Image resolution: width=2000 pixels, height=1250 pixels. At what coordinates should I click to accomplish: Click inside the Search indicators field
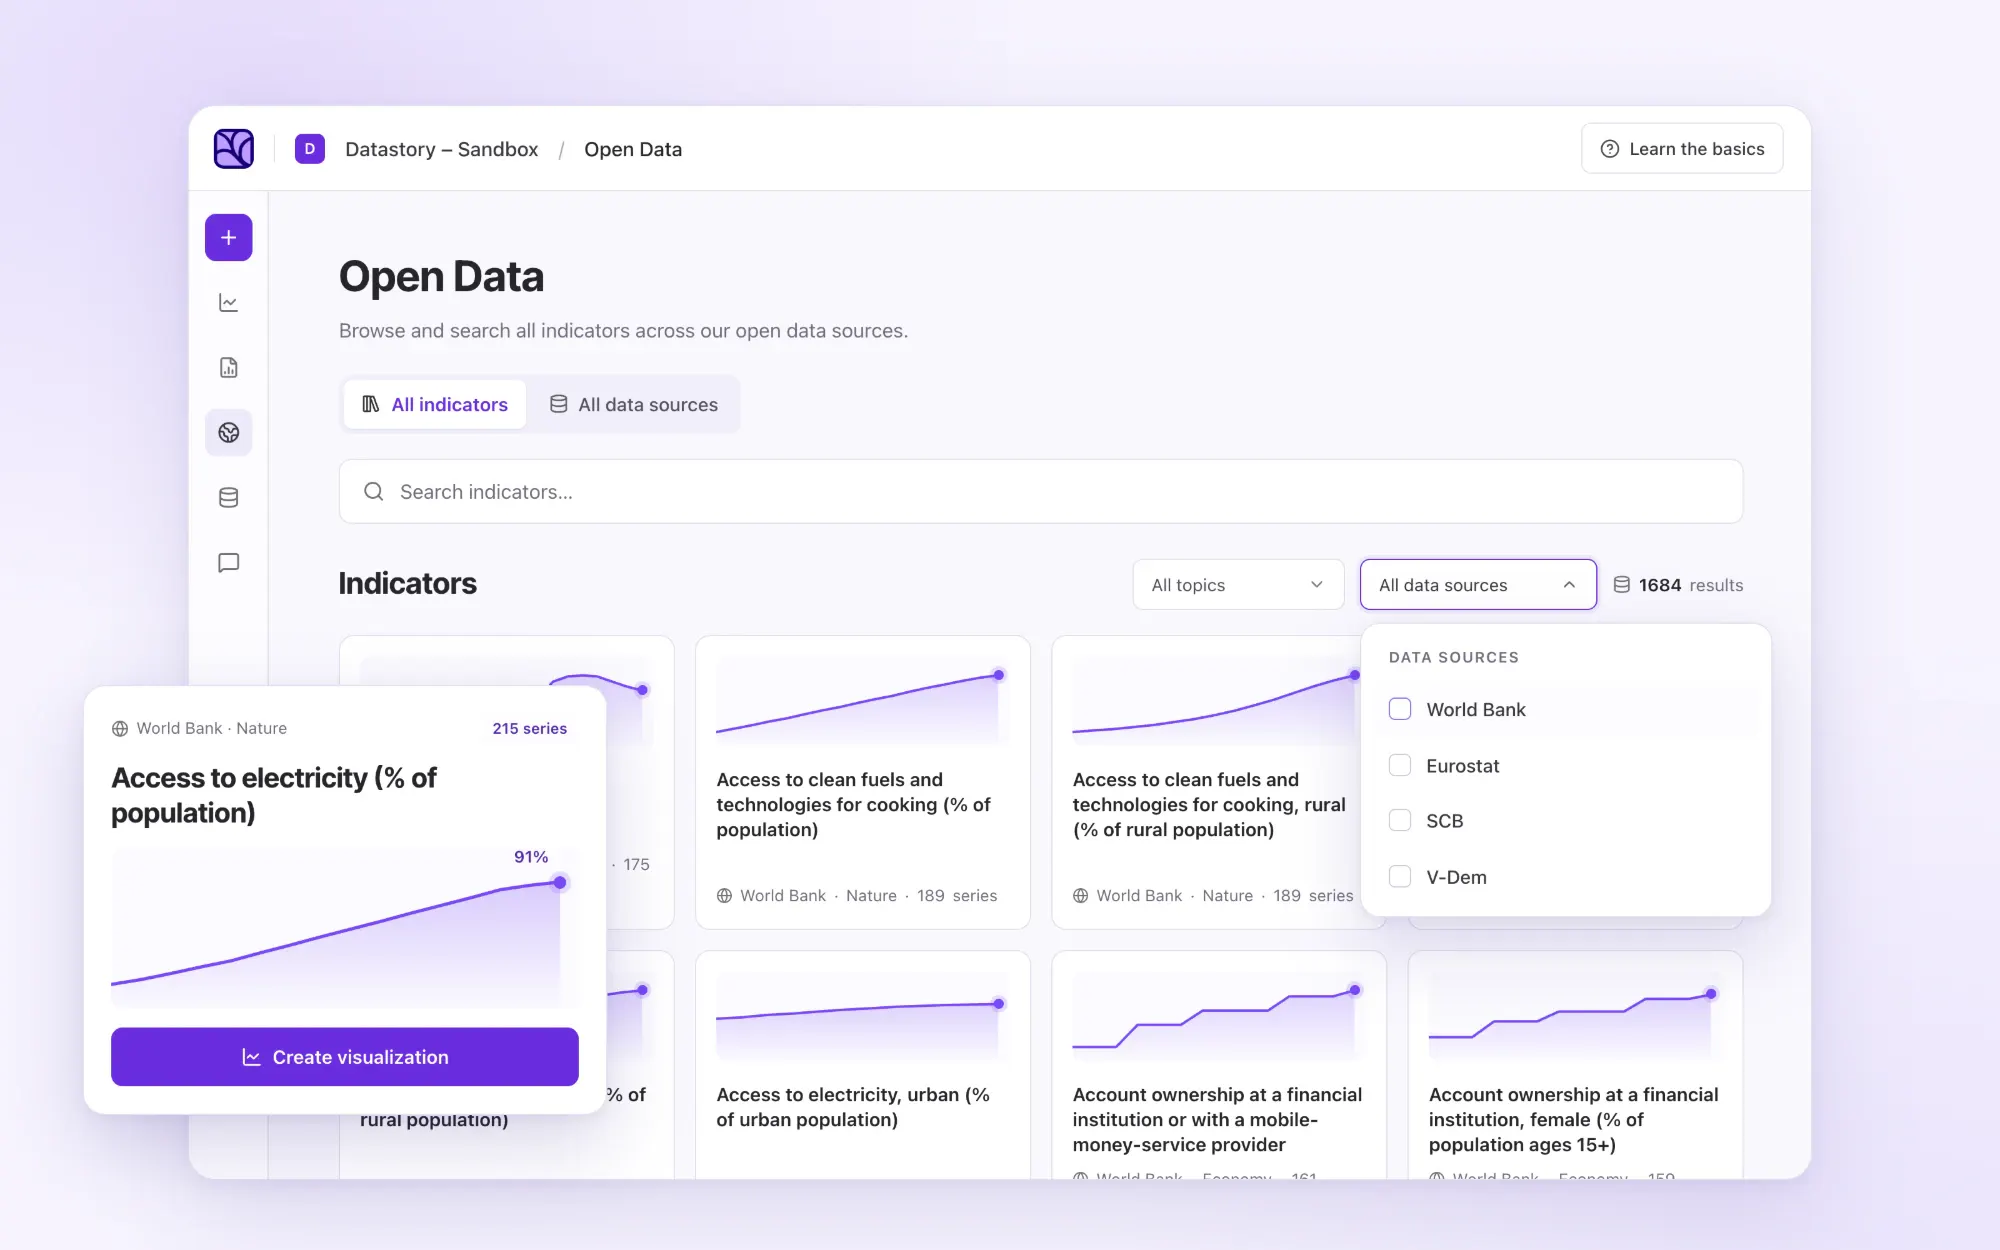point(1041,492)
